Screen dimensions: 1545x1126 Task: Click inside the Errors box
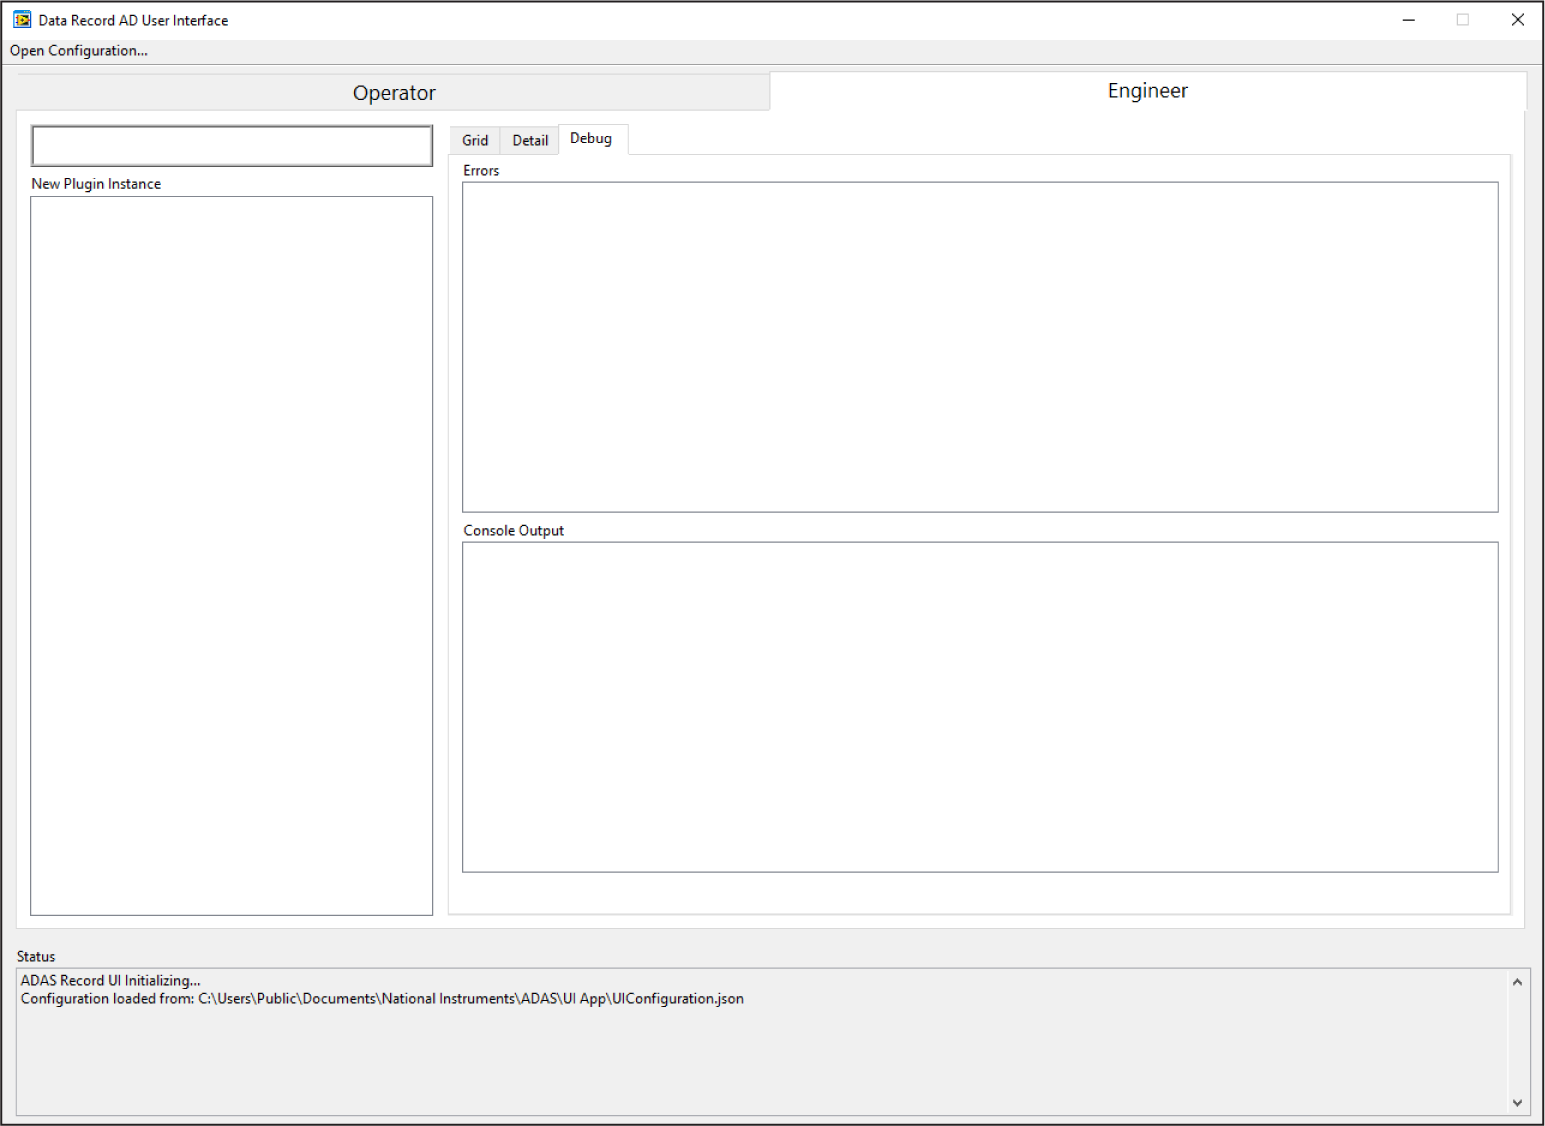[x=980, y=347]
